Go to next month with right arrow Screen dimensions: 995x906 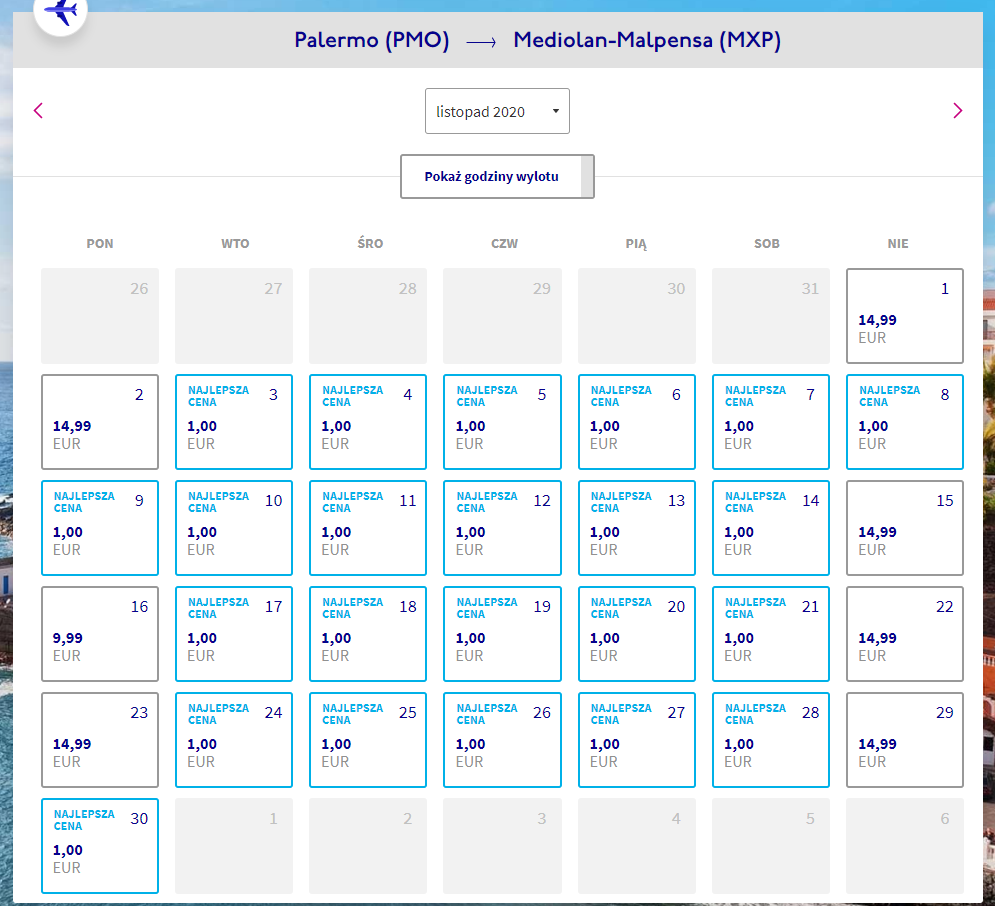tap(958, 110)
